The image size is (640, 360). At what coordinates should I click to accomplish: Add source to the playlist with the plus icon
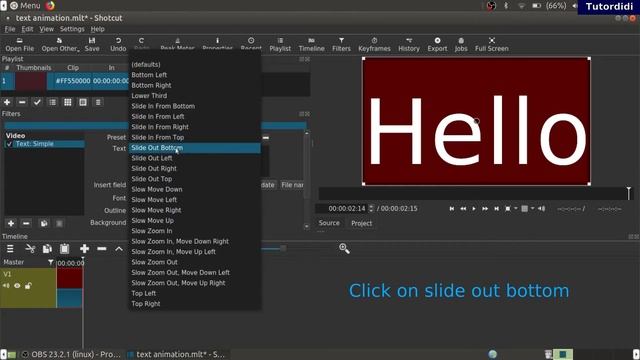7,102
